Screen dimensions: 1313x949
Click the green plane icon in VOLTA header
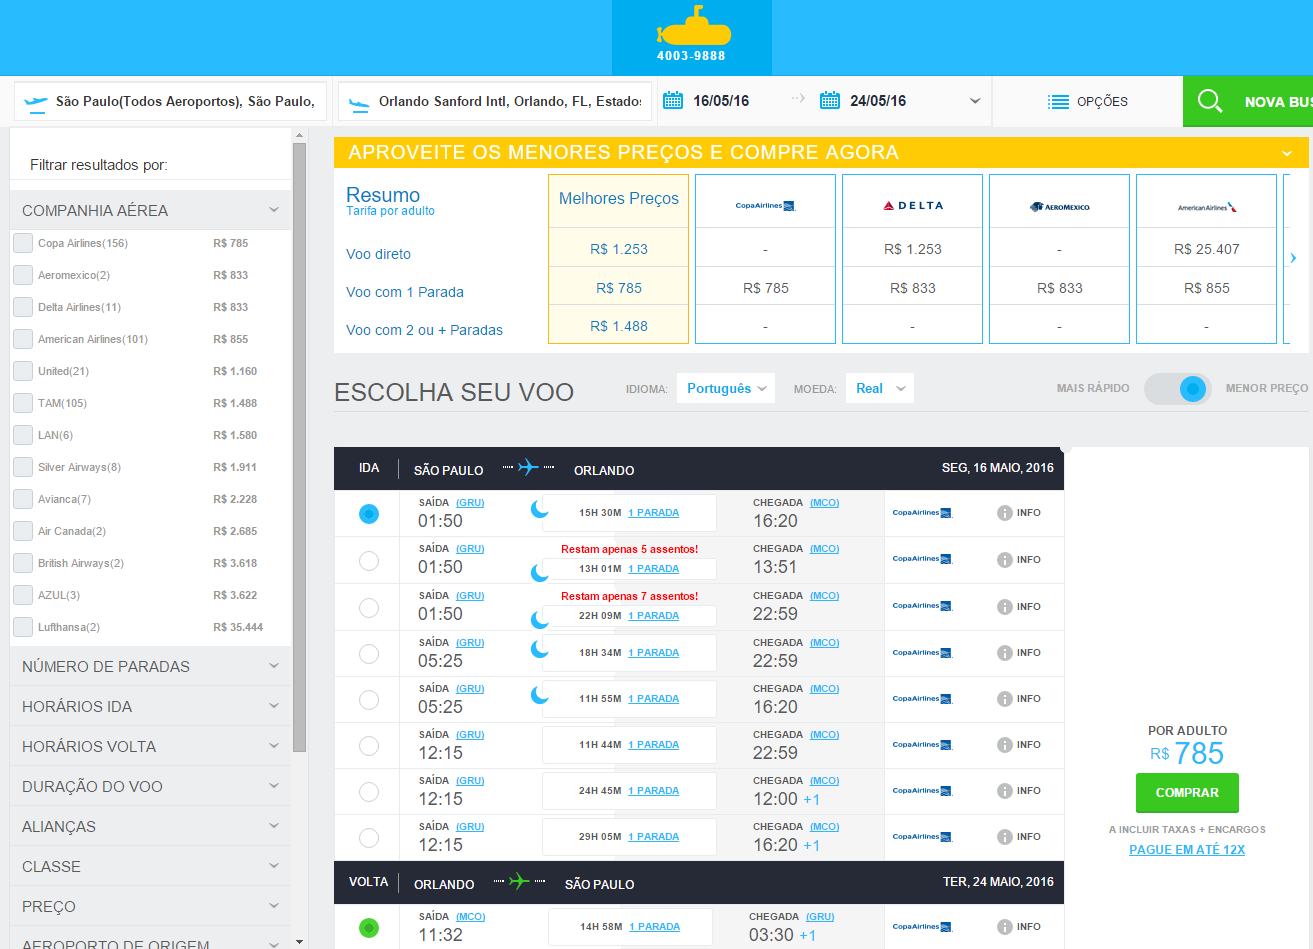pyautogui.click(x=519, y=881)
